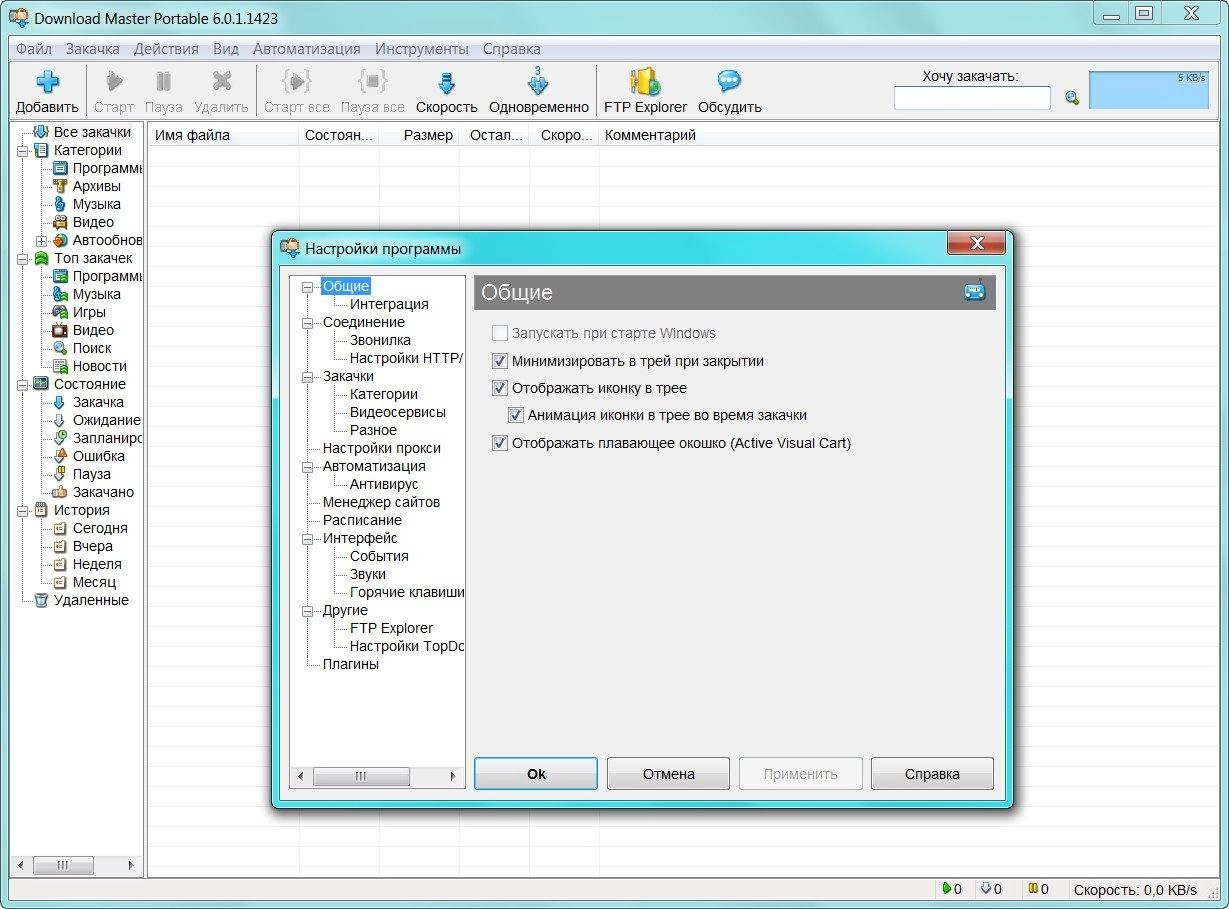Select Музыка under Категории
The image size is (1229, 909).
(96, 204)
